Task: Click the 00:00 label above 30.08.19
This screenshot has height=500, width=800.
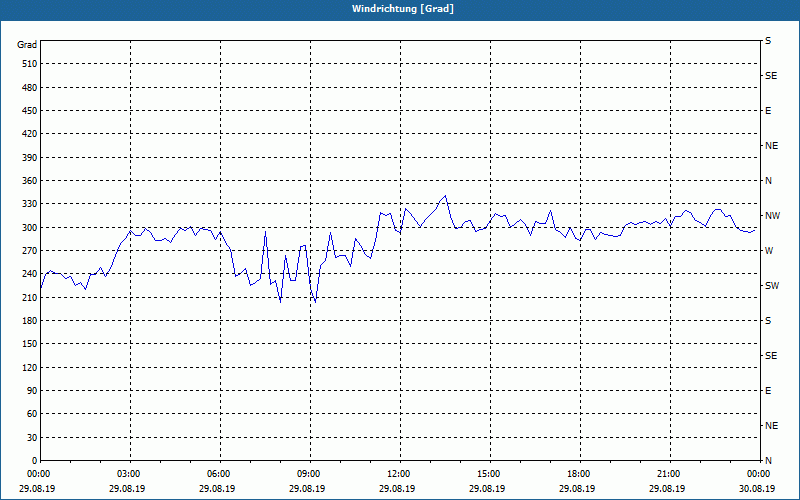Action: [x=758, y=474]
